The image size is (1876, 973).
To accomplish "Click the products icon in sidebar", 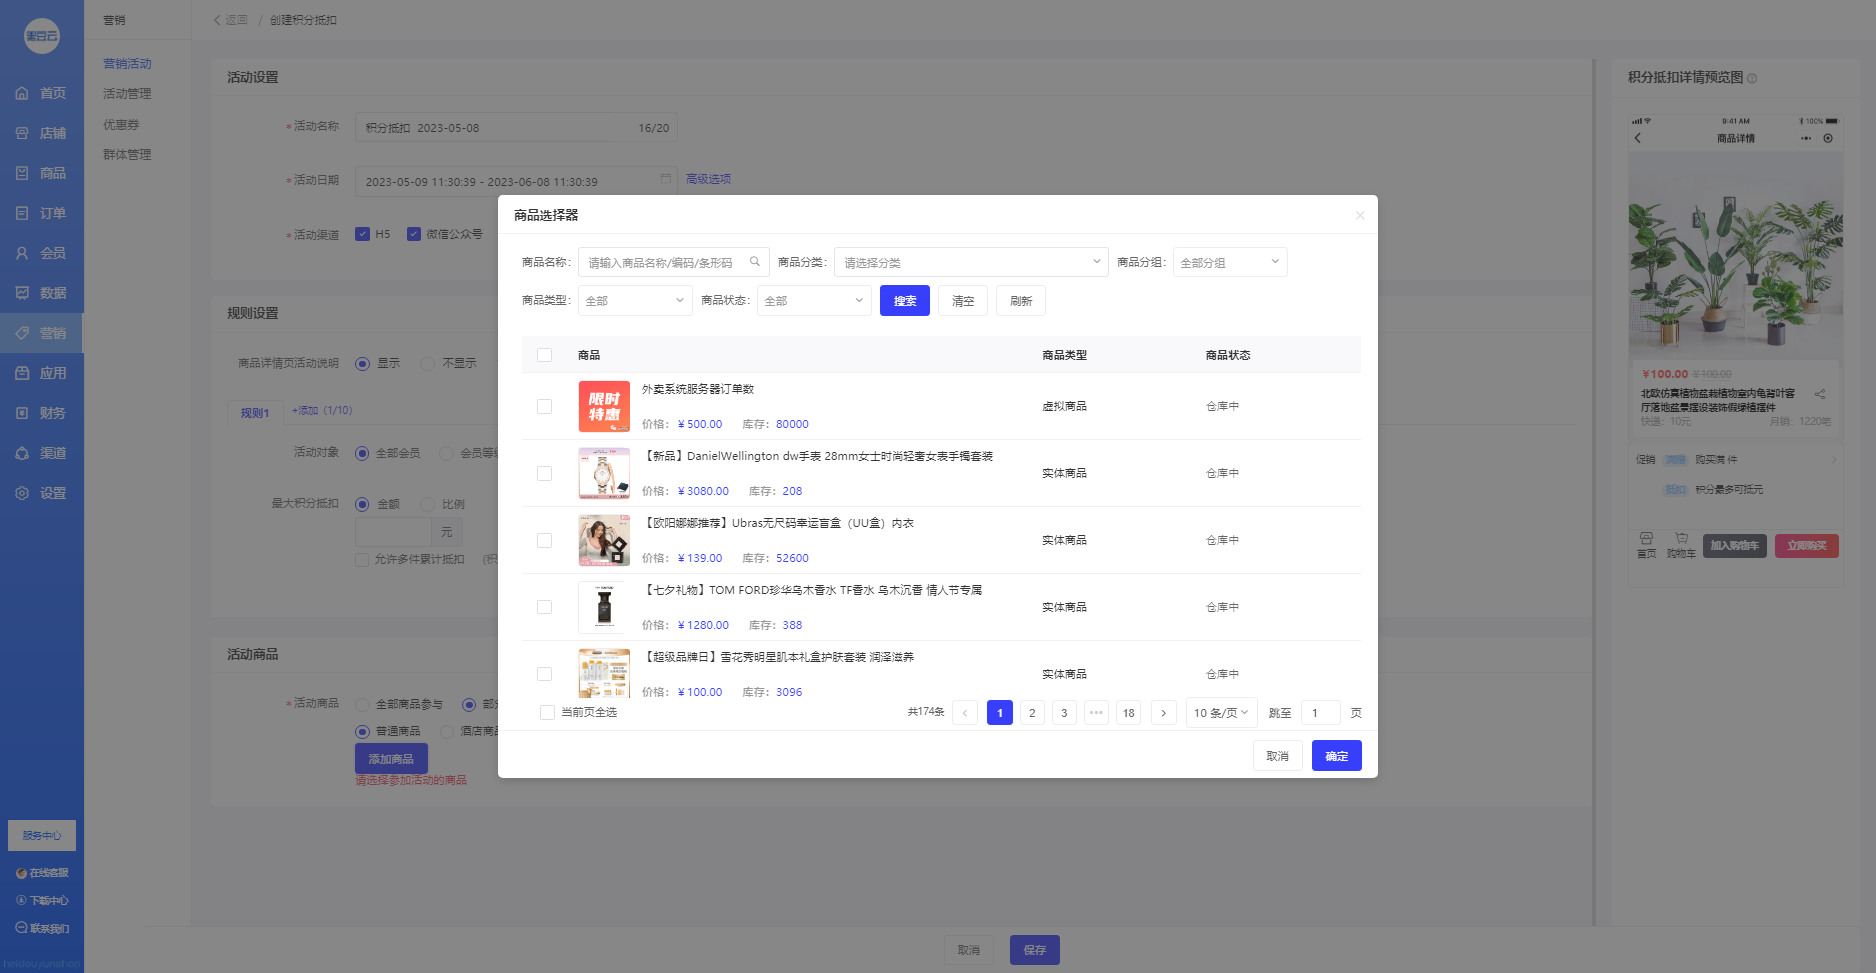I will pyautogui.click(x=22, y=173).
